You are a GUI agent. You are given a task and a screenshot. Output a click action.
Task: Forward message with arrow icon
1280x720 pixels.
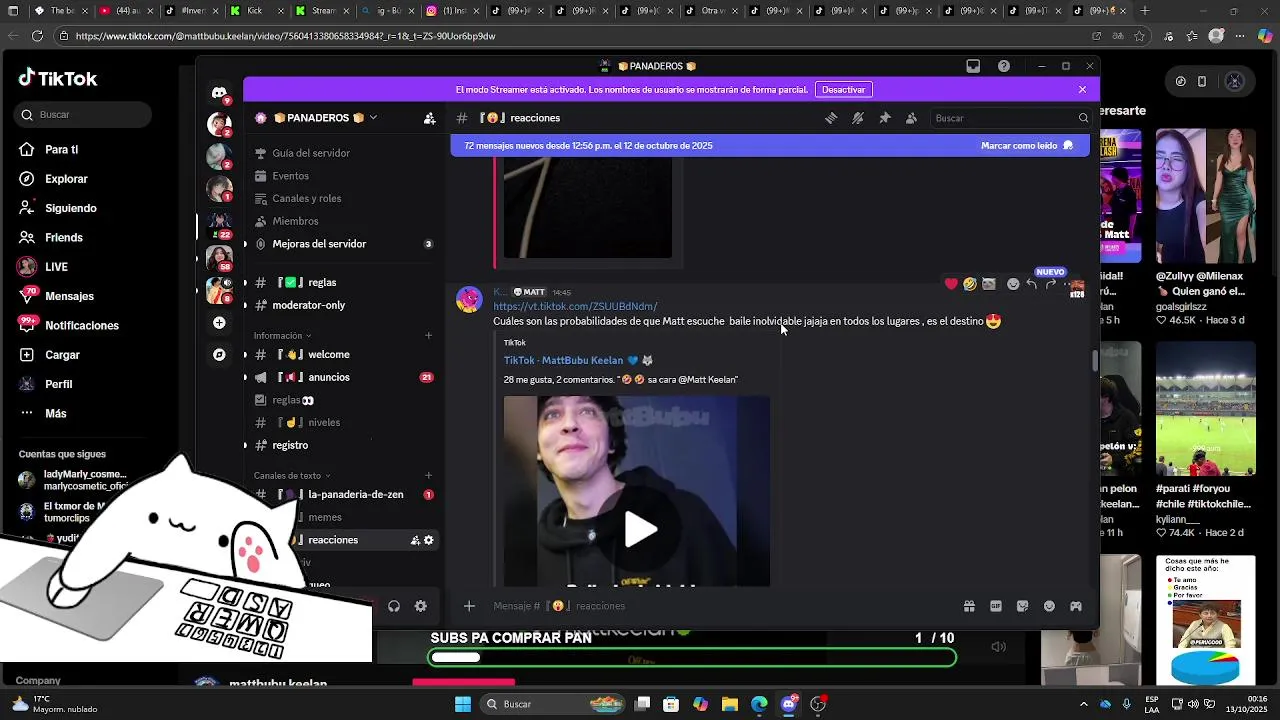tap(1051, 284)
